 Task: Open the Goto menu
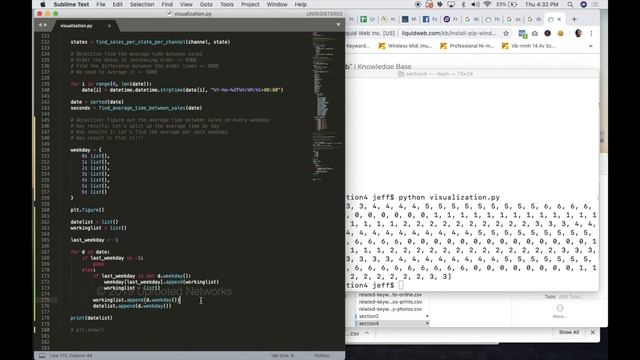point(206,4)
